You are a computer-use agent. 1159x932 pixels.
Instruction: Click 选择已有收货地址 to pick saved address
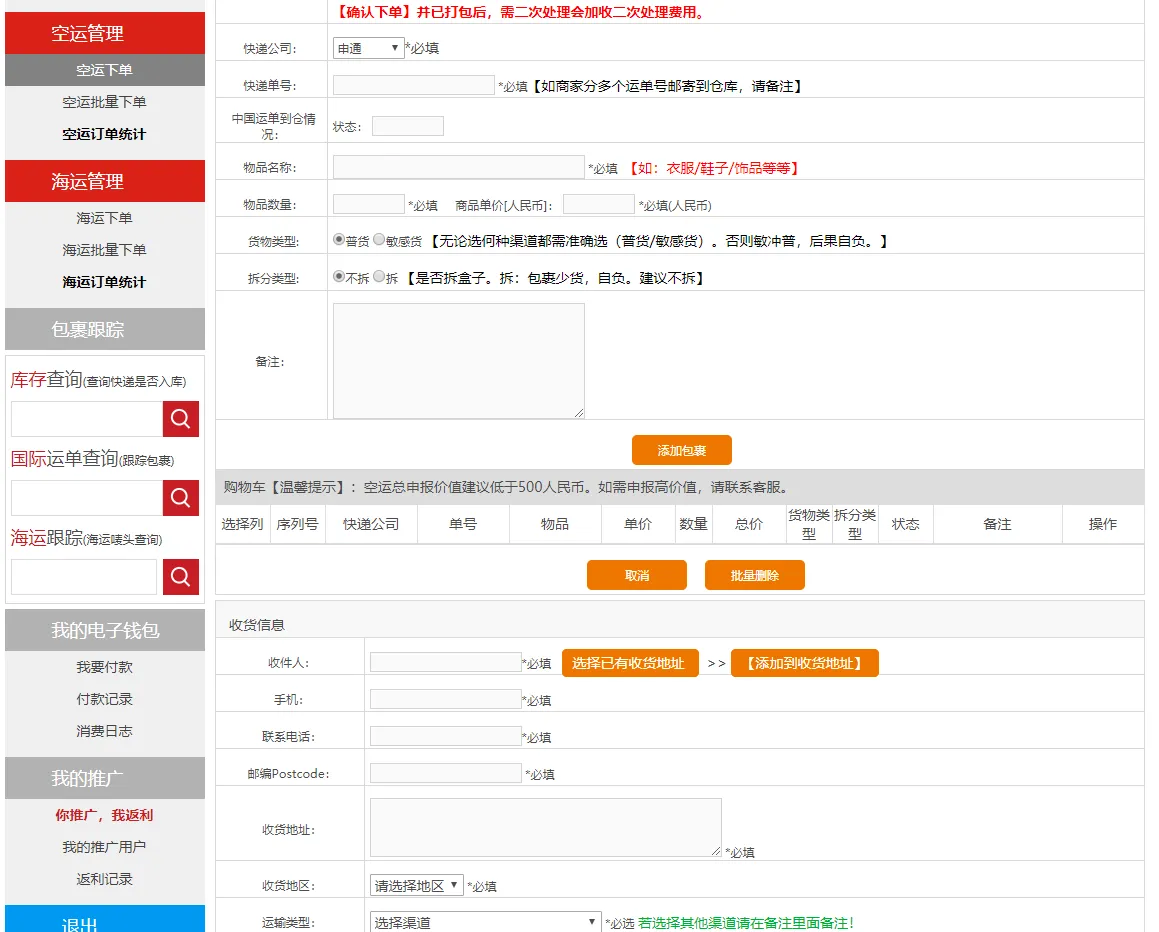coord(629,662)
